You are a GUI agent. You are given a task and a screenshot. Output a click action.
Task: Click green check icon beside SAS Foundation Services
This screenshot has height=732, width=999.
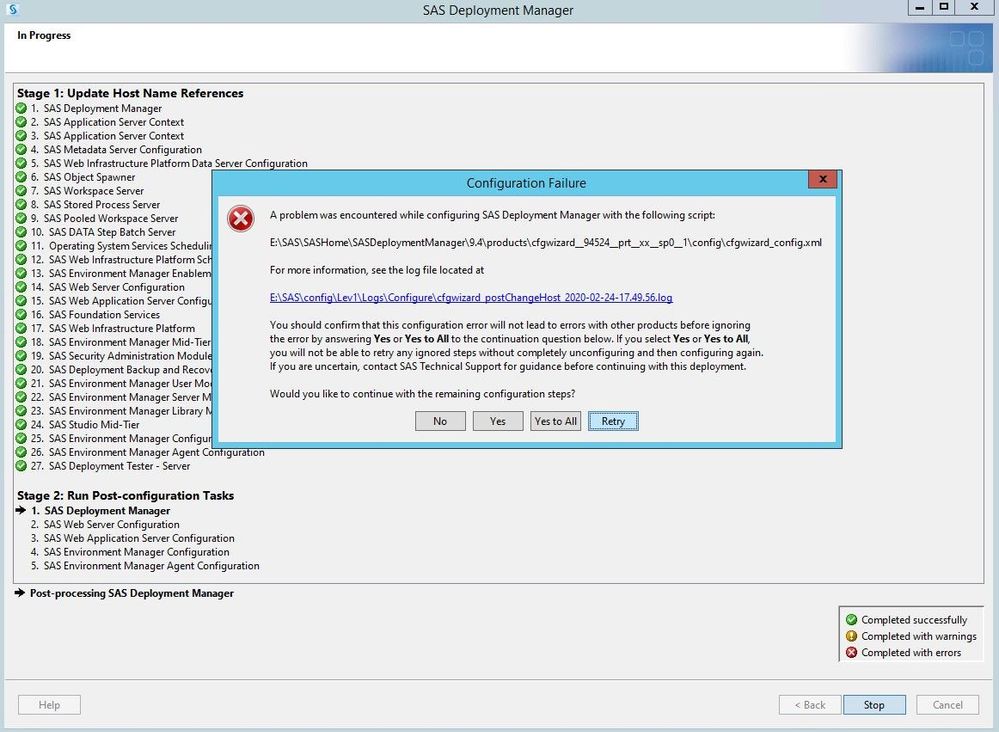point(21,315)
